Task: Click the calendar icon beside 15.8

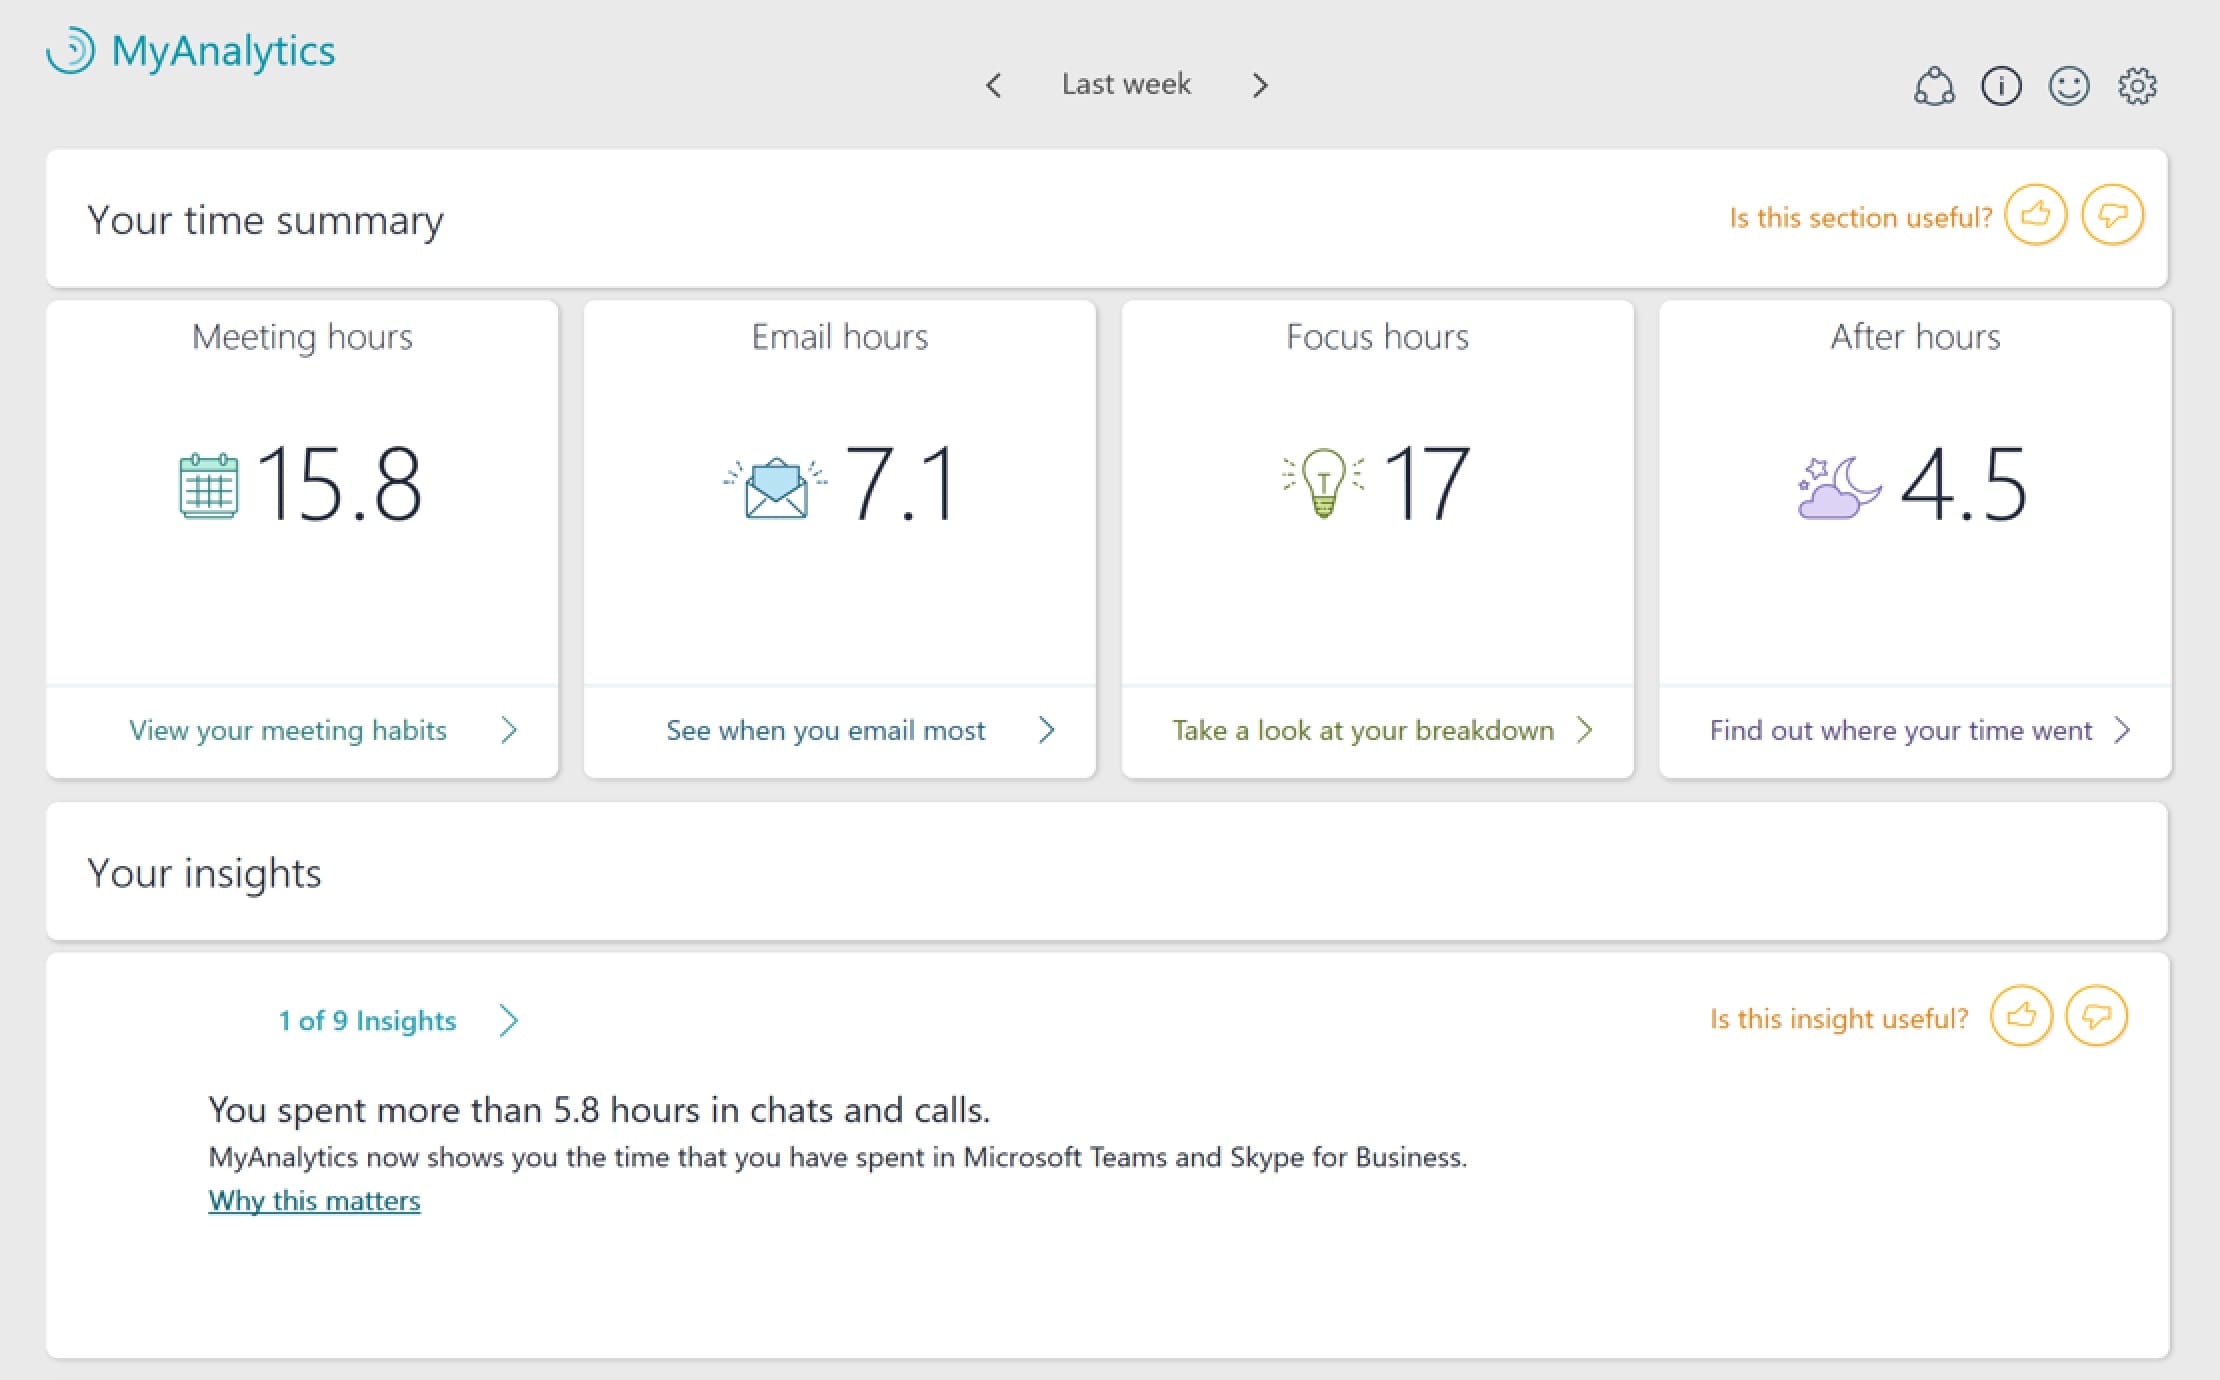Action: click(209, 486)
